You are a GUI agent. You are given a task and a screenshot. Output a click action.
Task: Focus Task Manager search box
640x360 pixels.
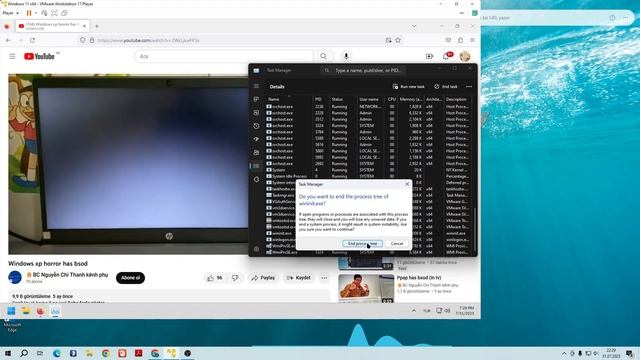(x=362, y=70)
